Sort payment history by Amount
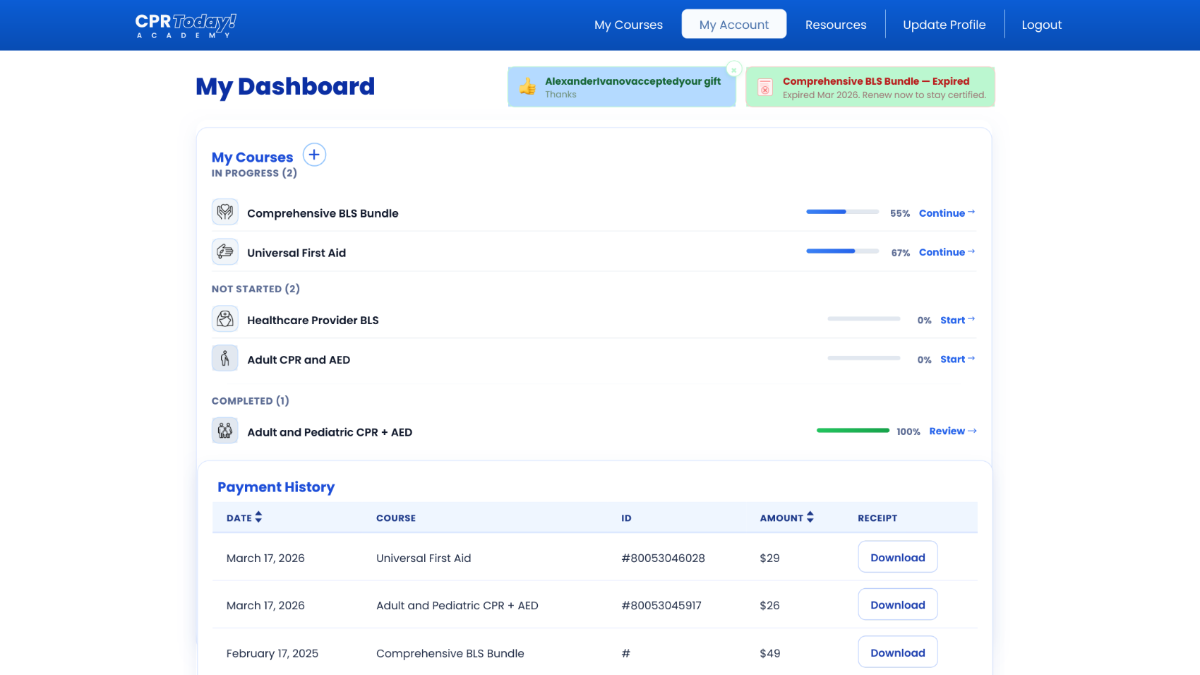The image size is (1200, 675). click(x=787, y=517)
